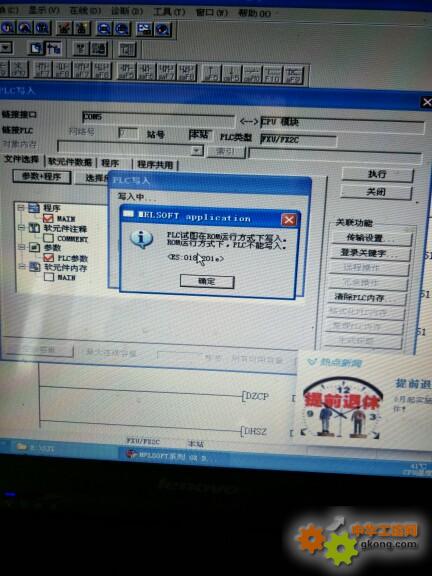Click the info icon in MELSOFT dialog
This screenshot has height=576, width=432.
(141, 240)
